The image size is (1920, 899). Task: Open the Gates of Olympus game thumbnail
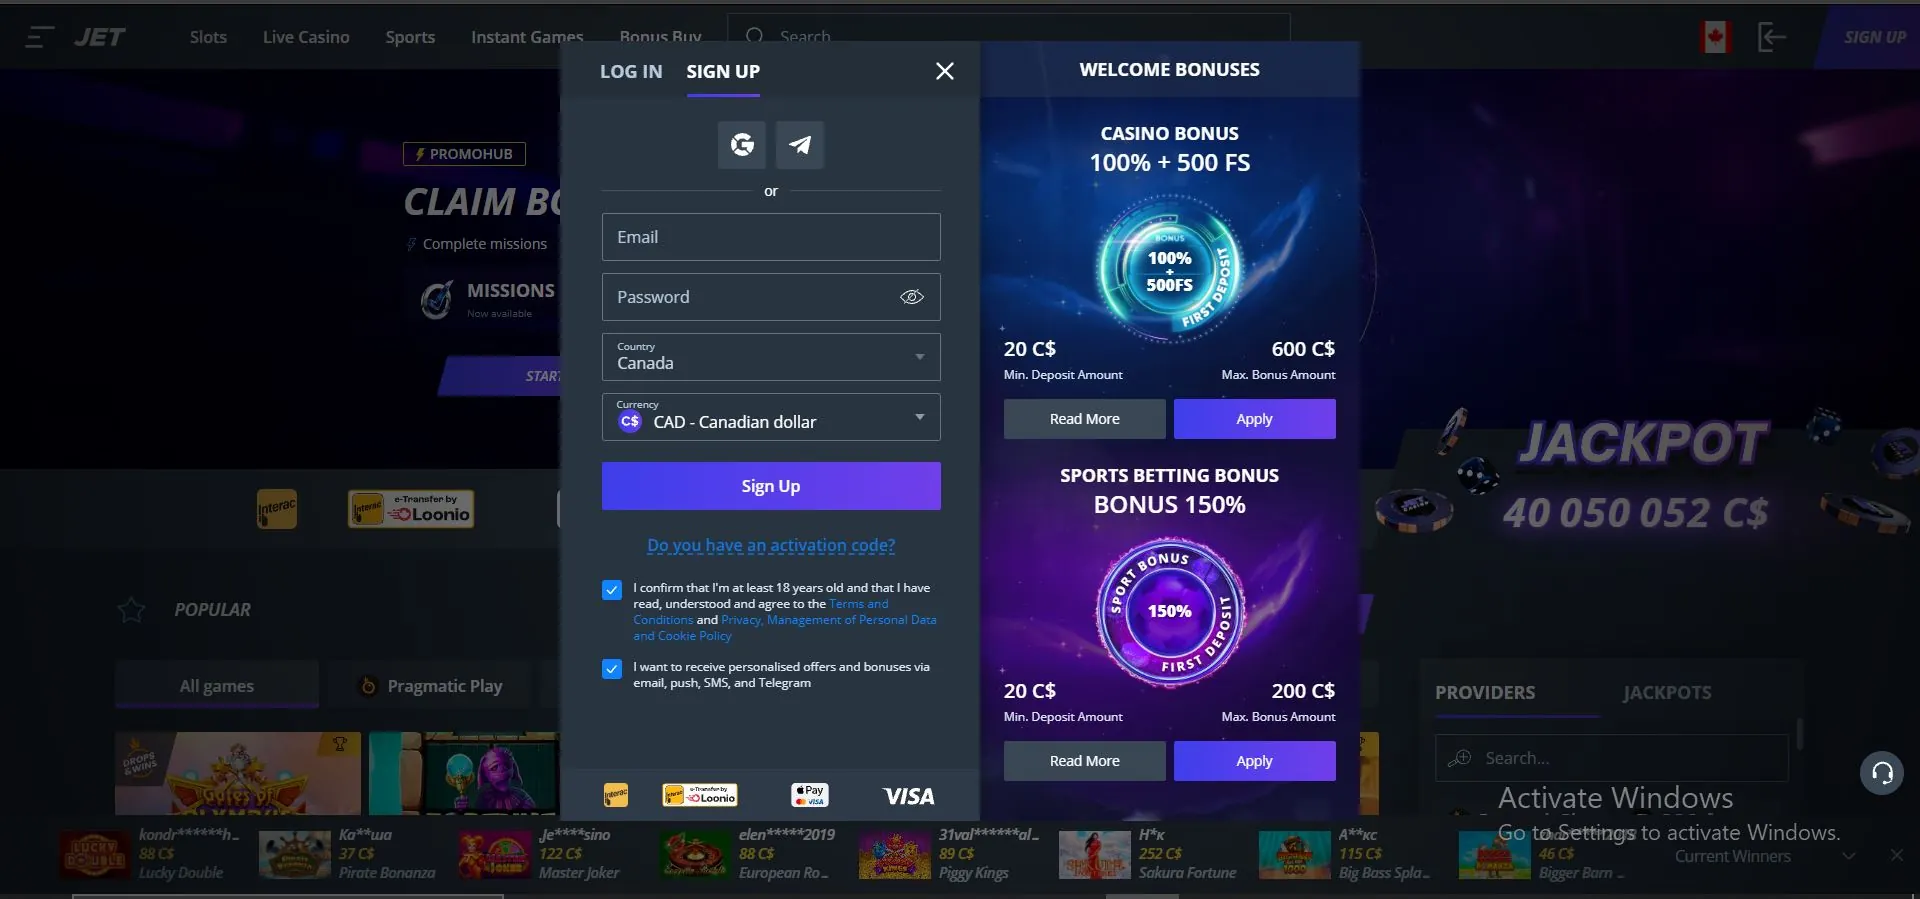click(238, 773)
